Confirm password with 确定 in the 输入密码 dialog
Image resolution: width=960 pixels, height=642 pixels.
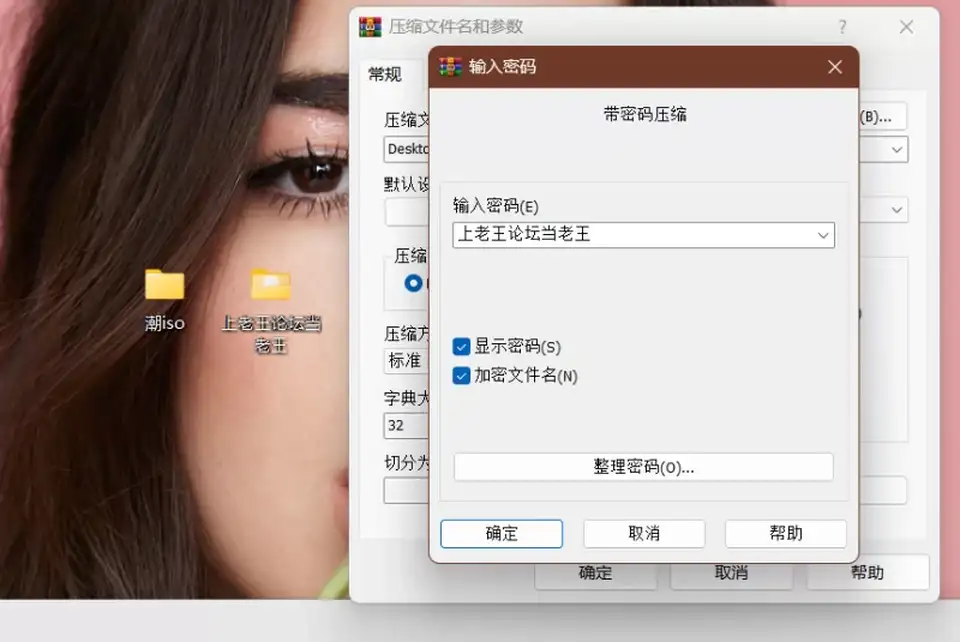(x=501, y=534)
